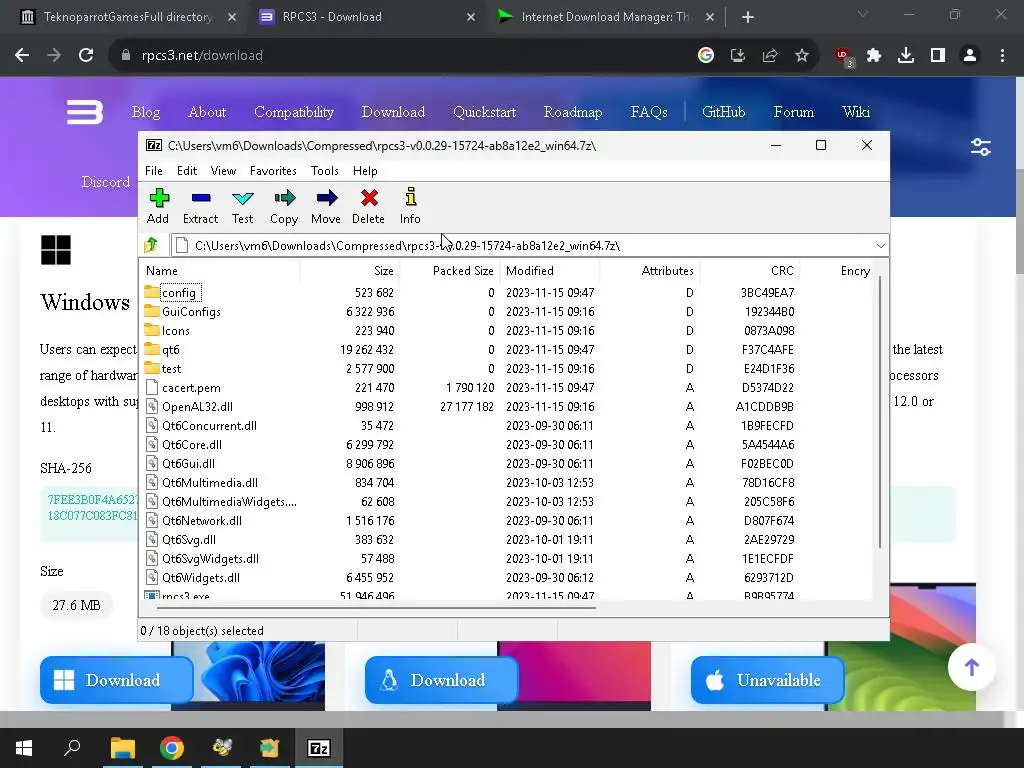Image resolution: width=1024 pixels, height=768 pixels.
Task: Select the qt6 folder
Action: pos(170,349)
